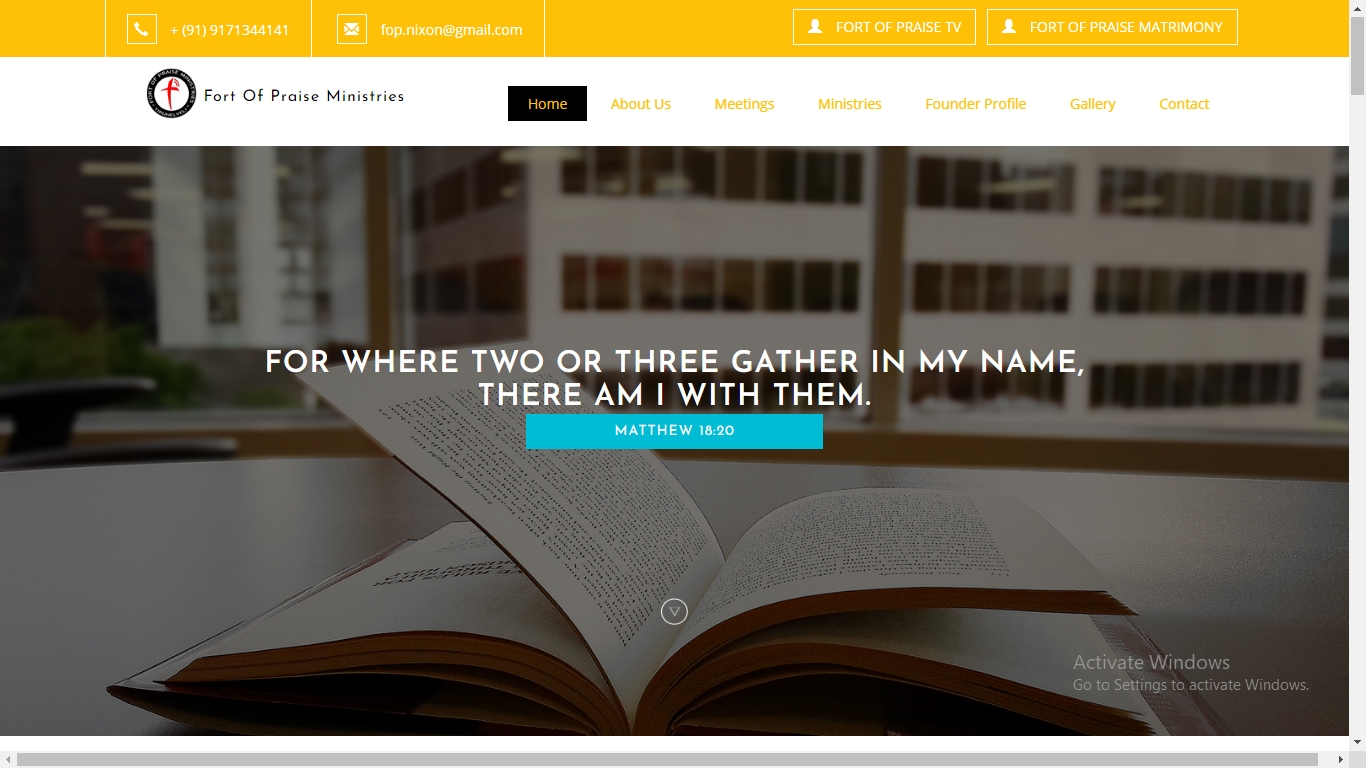Open the Gallery page

pos(1092,103)
